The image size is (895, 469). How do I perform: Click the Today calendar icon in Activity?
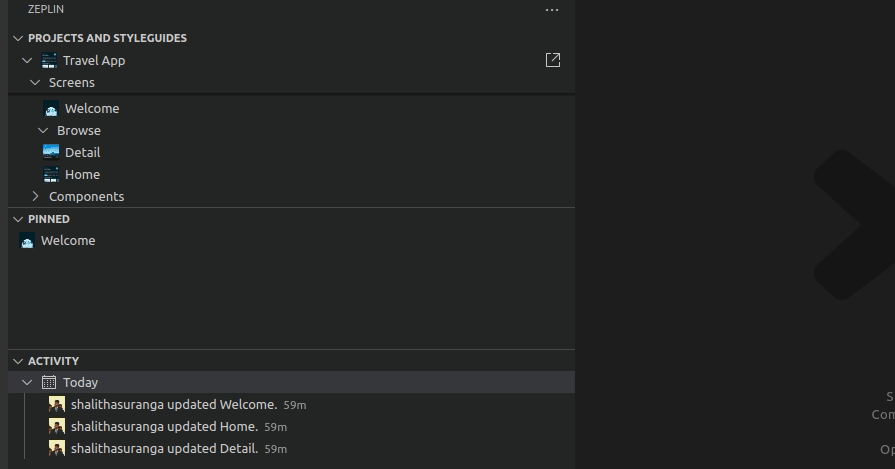pos(49,382)
